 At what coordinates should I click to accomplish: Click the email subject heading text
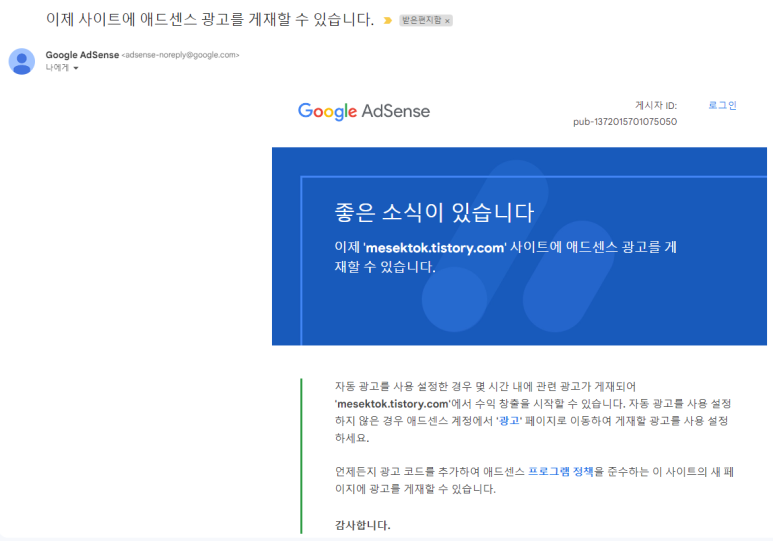click(210, 19)
